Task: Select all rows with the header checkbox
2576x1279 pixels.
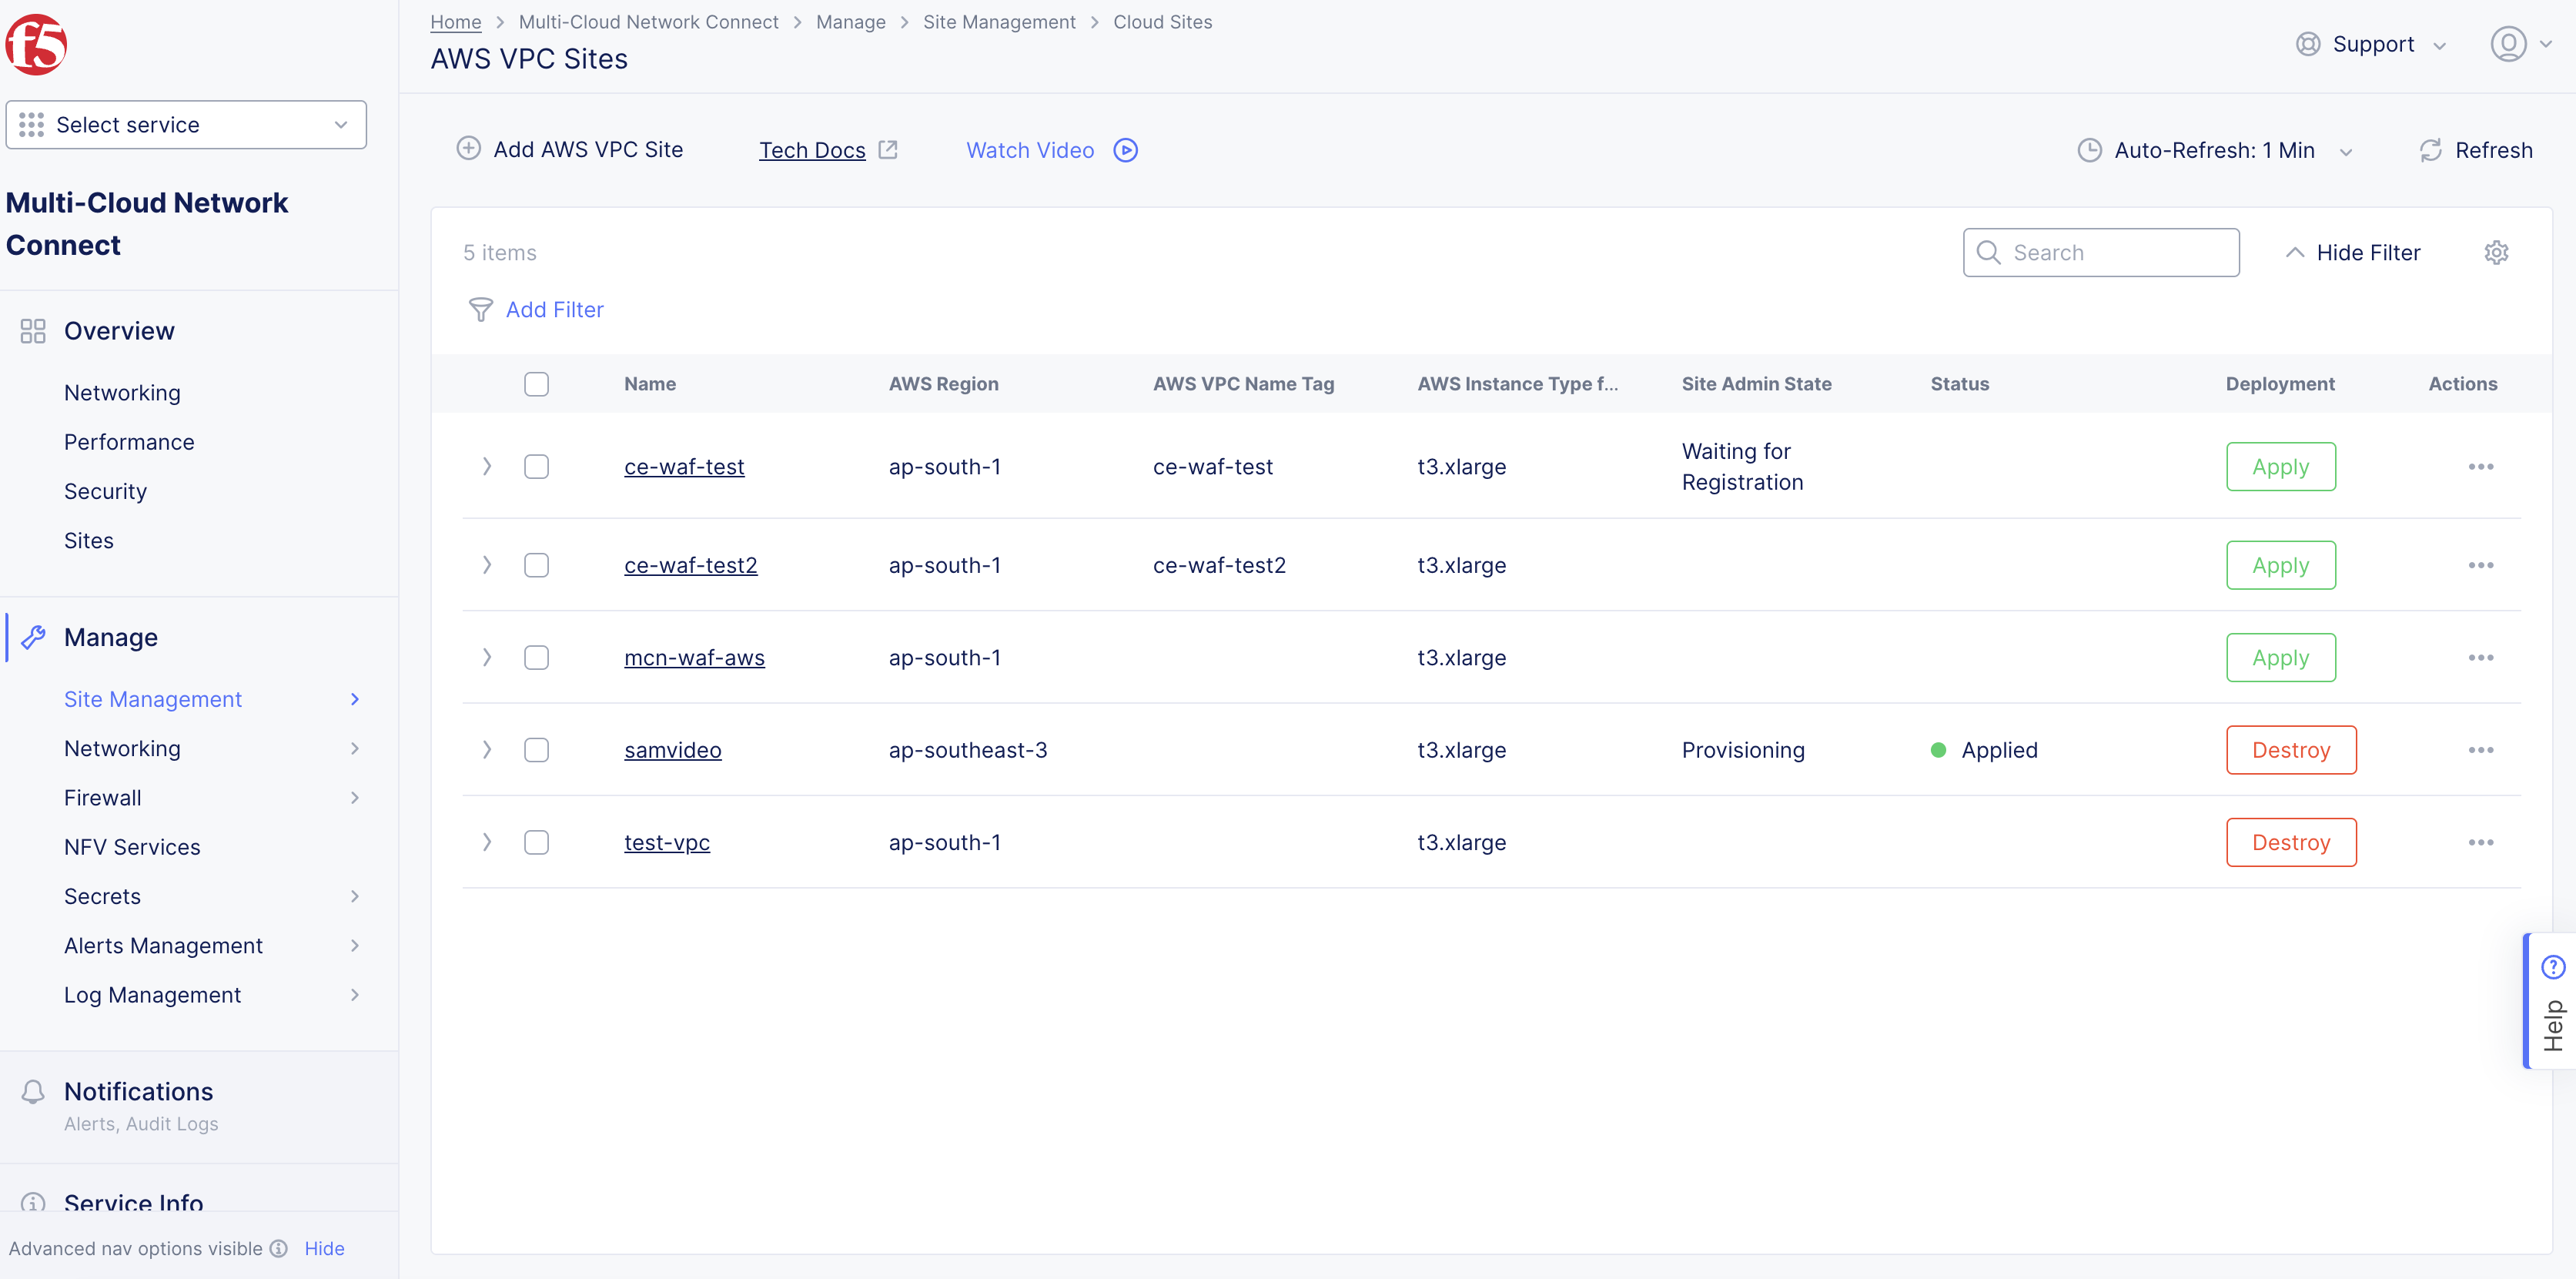Action: pos(536,383)
